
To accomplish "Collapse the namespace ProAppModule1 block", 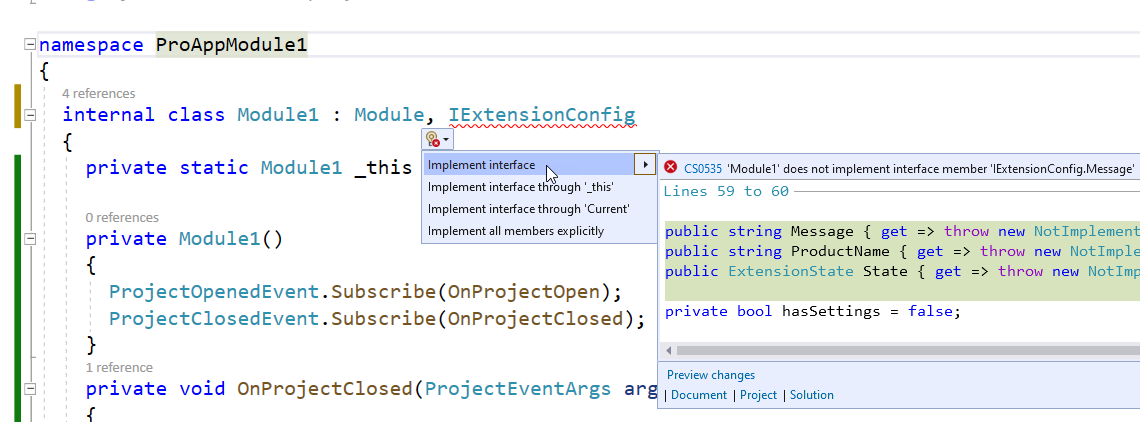I will pos(30,45).
